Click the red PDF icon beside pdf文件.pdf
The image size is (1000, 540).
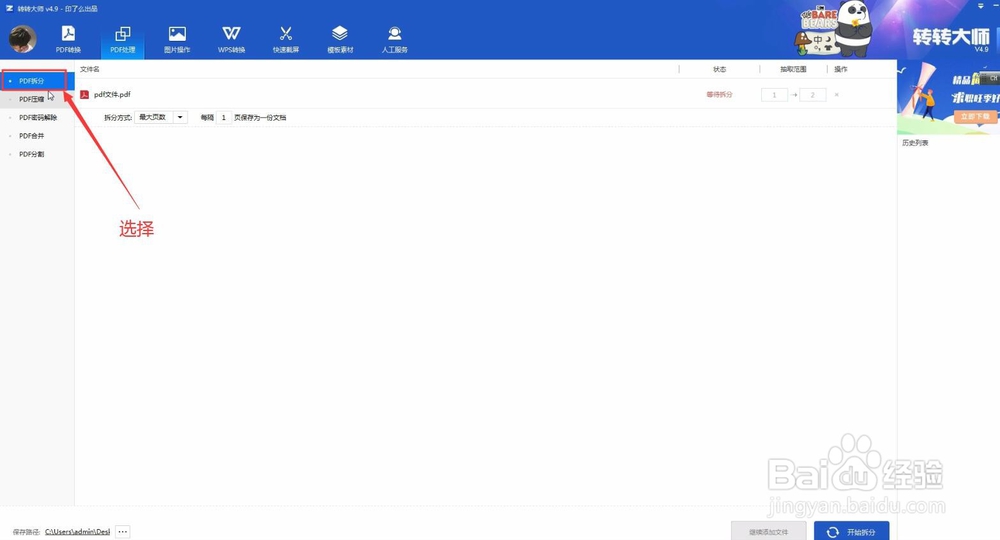click(x=84, y=94)
